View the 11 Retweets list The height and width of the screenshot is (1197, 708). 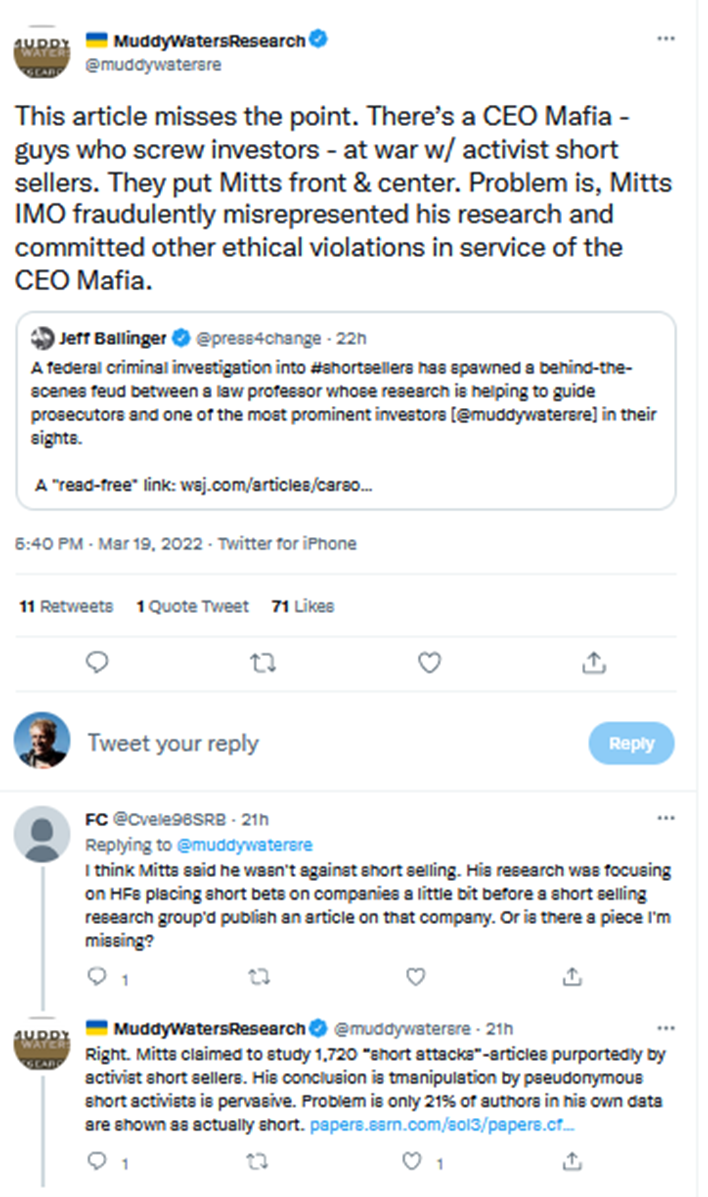click(66, 606)
